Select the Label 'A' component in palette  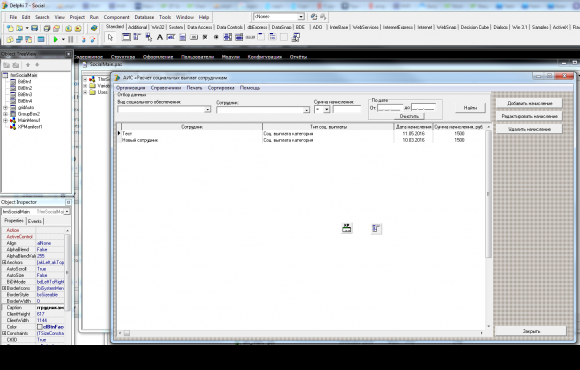tap(160, 37)
